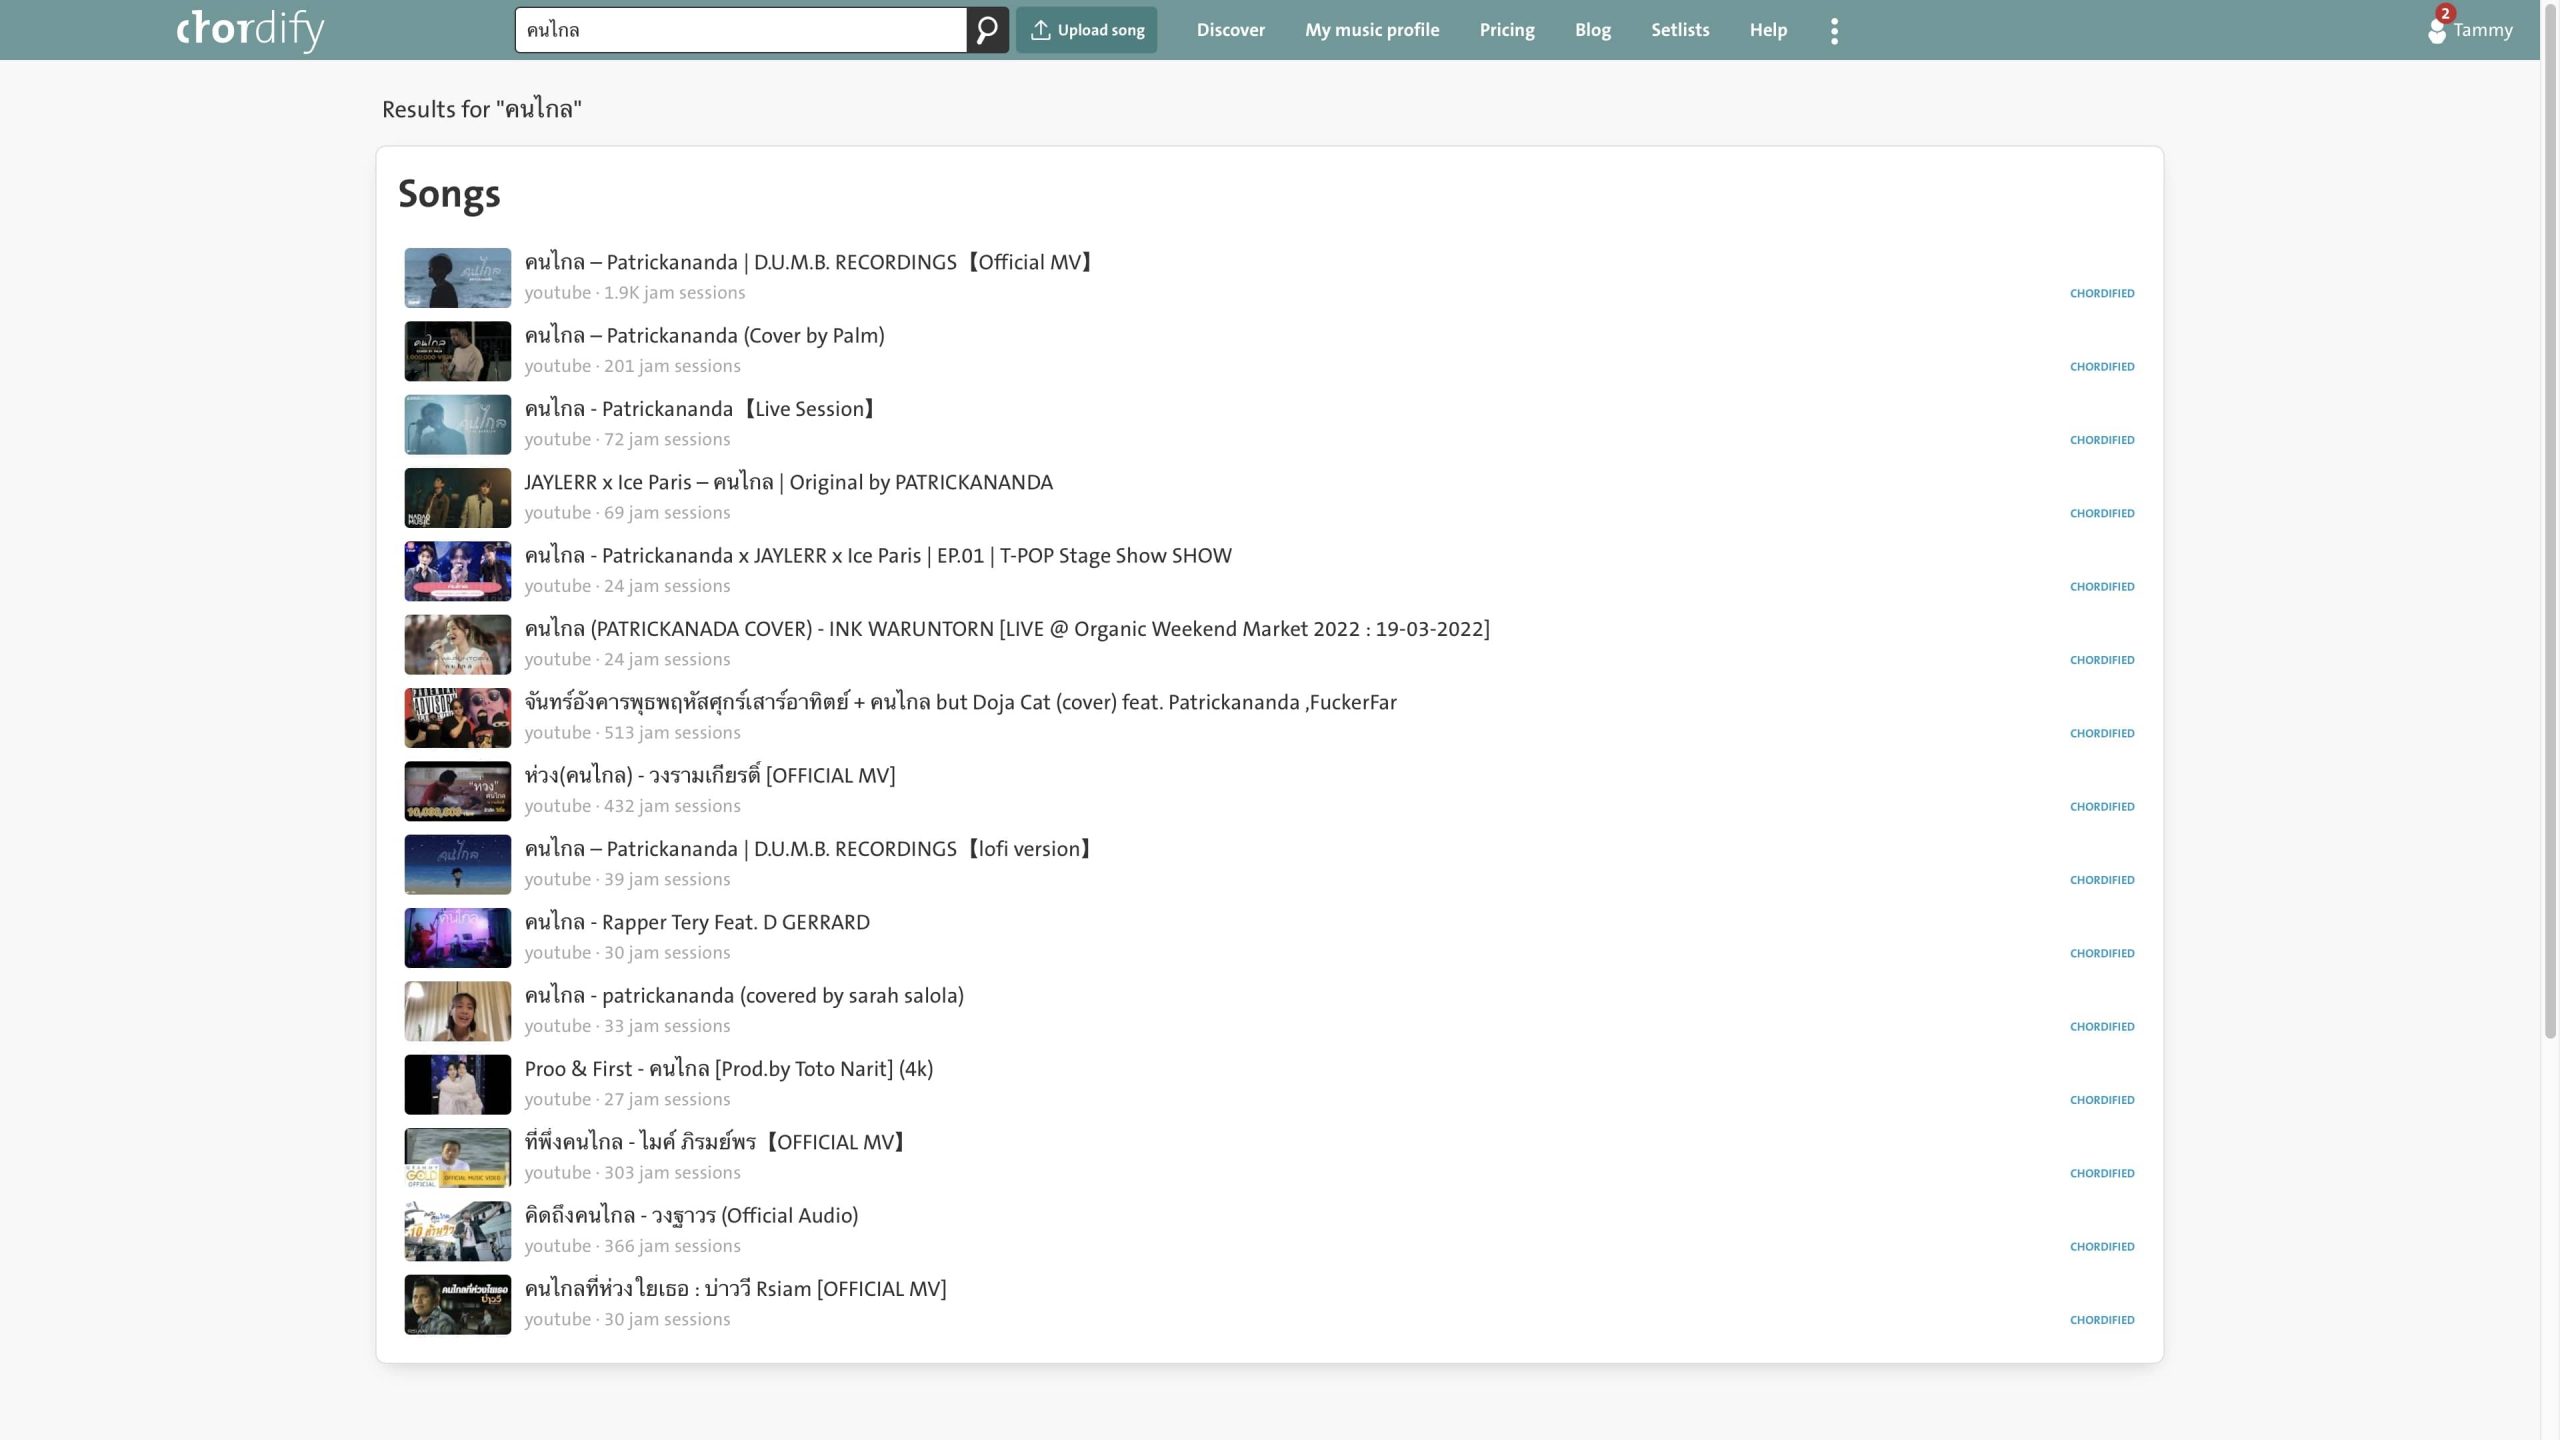This screenshot has width=2560, height=1440.
Task: Click into the search input field
Action: (740, 30)
